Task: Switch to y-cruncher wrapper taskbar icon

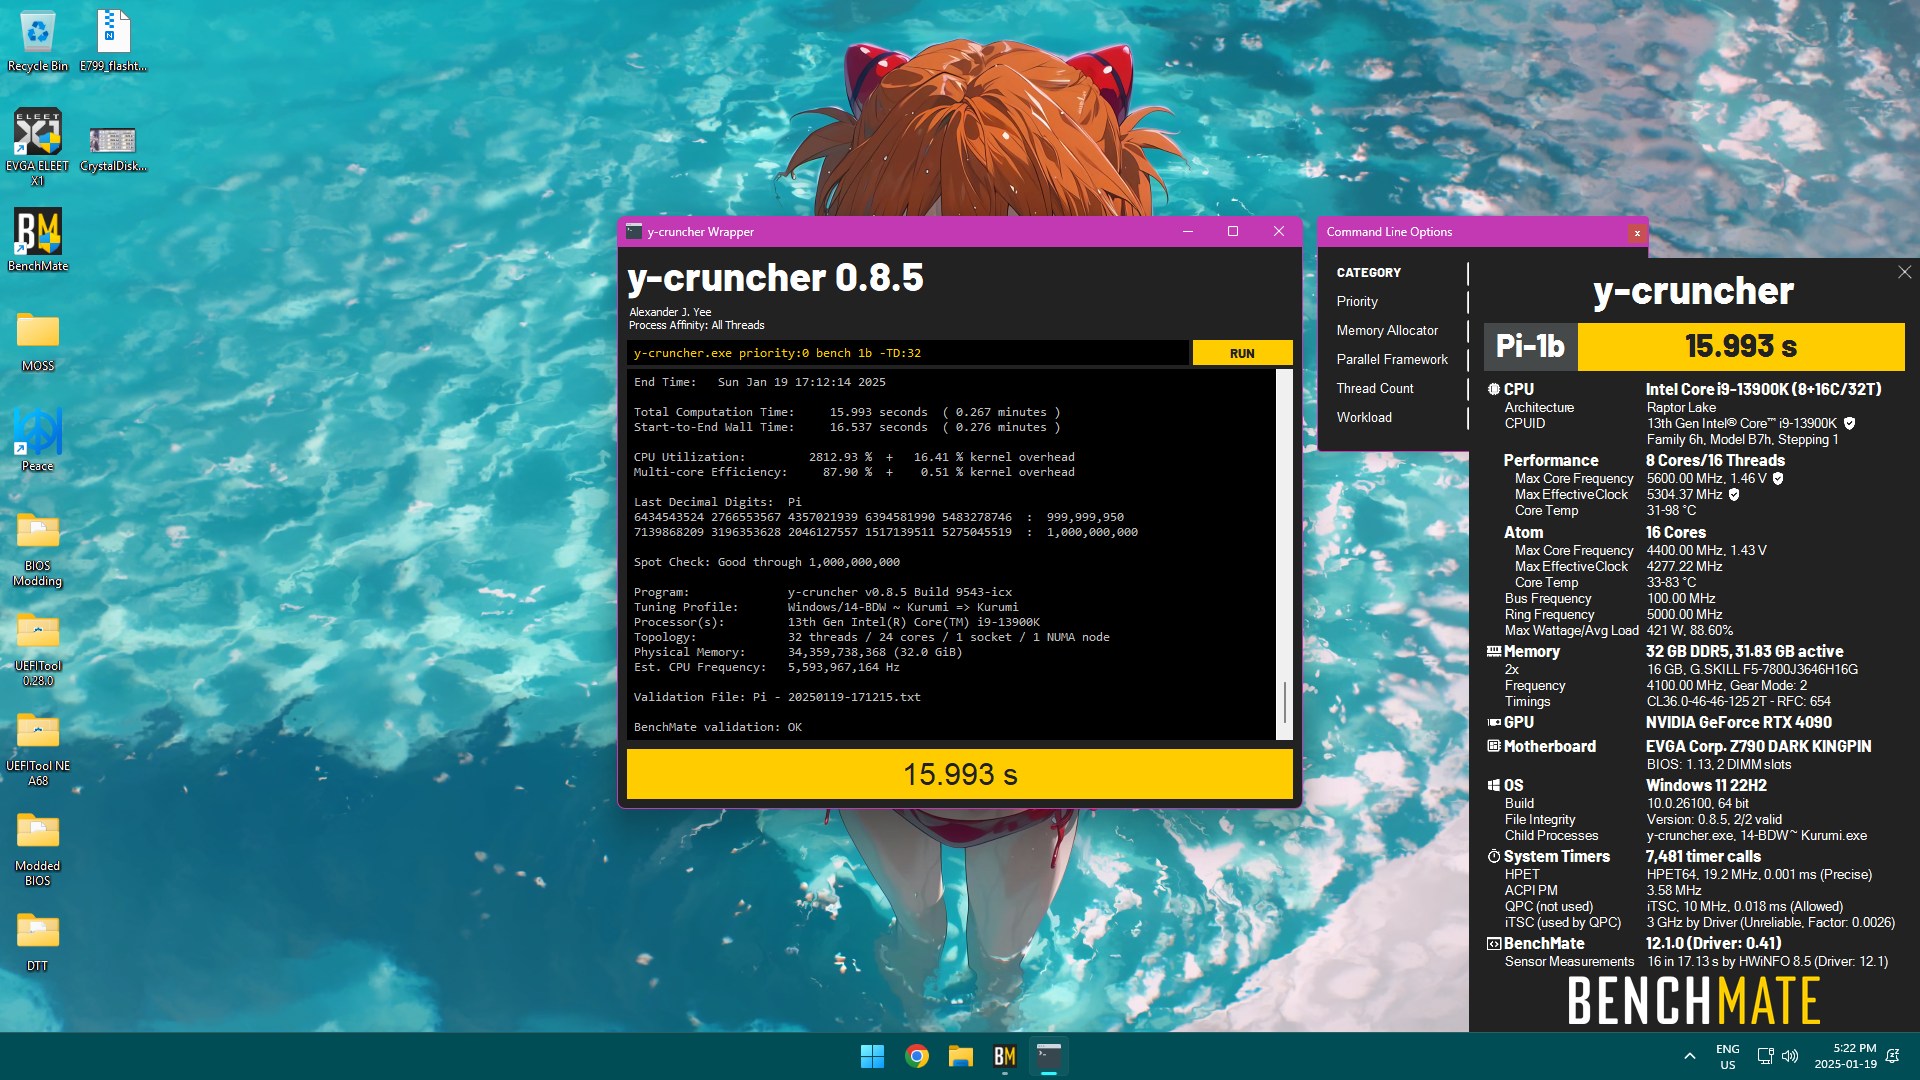Action: pos(1049,1056)
